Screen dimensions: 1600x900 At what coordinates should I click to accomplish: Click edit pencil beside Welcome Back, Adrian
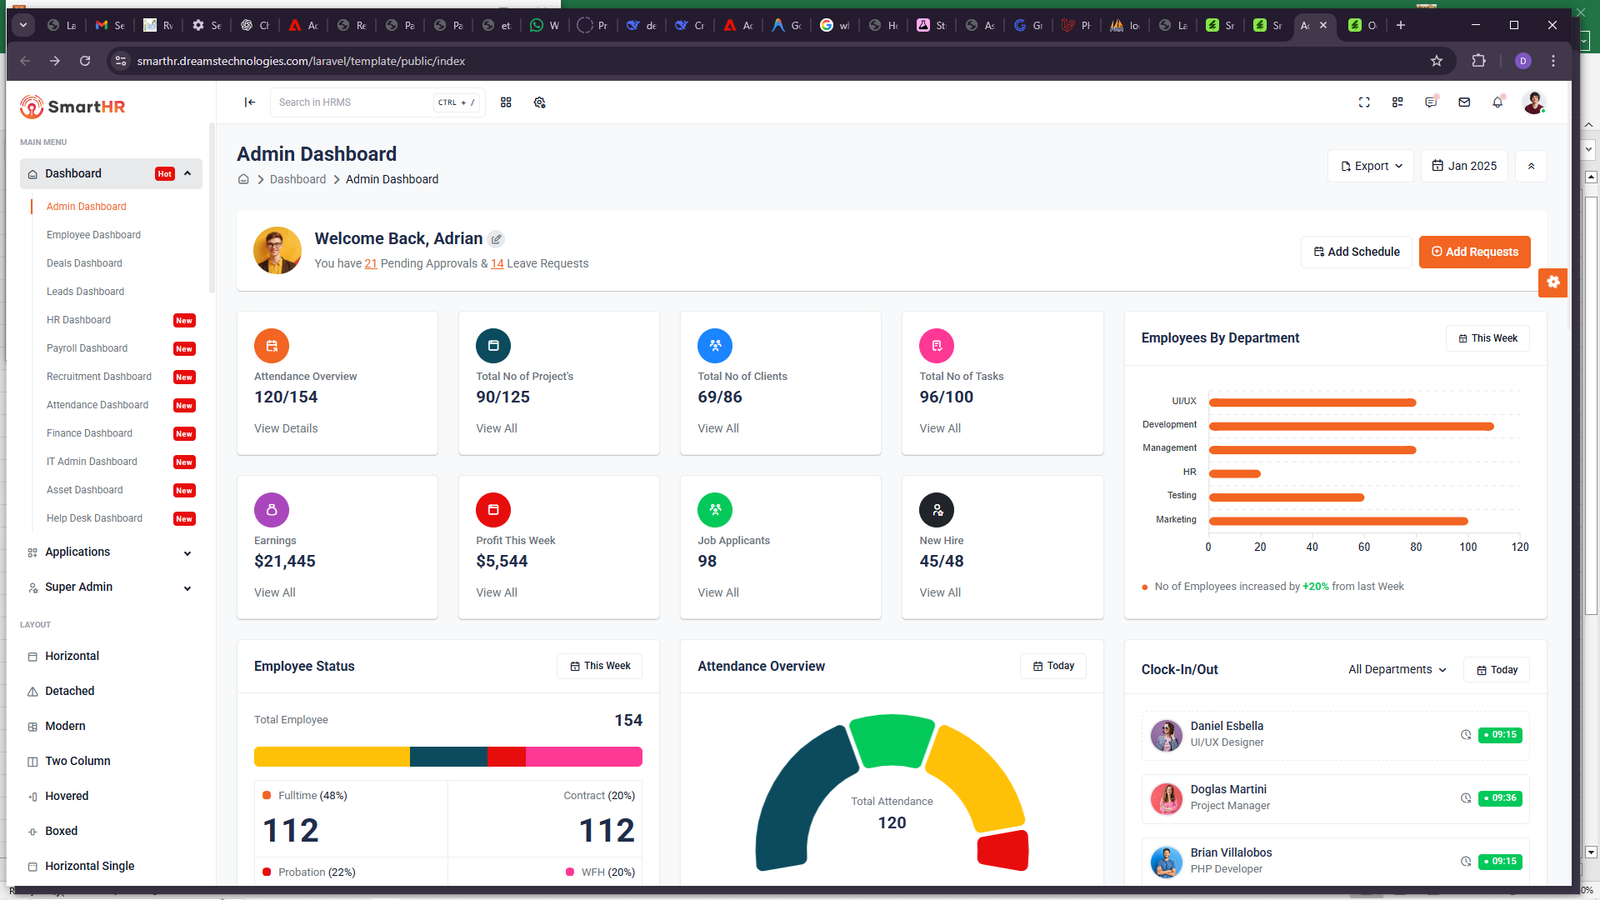point(496,239)
